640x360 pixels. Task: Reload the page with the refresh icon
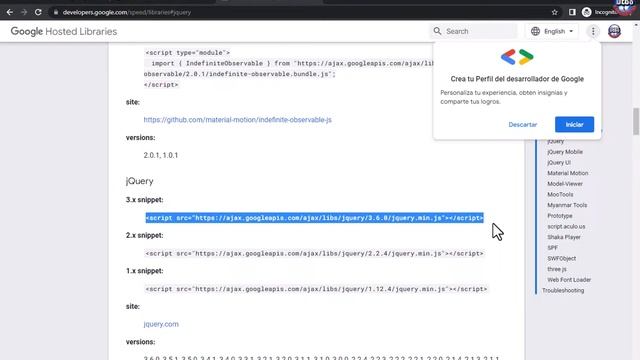point(38,12)
